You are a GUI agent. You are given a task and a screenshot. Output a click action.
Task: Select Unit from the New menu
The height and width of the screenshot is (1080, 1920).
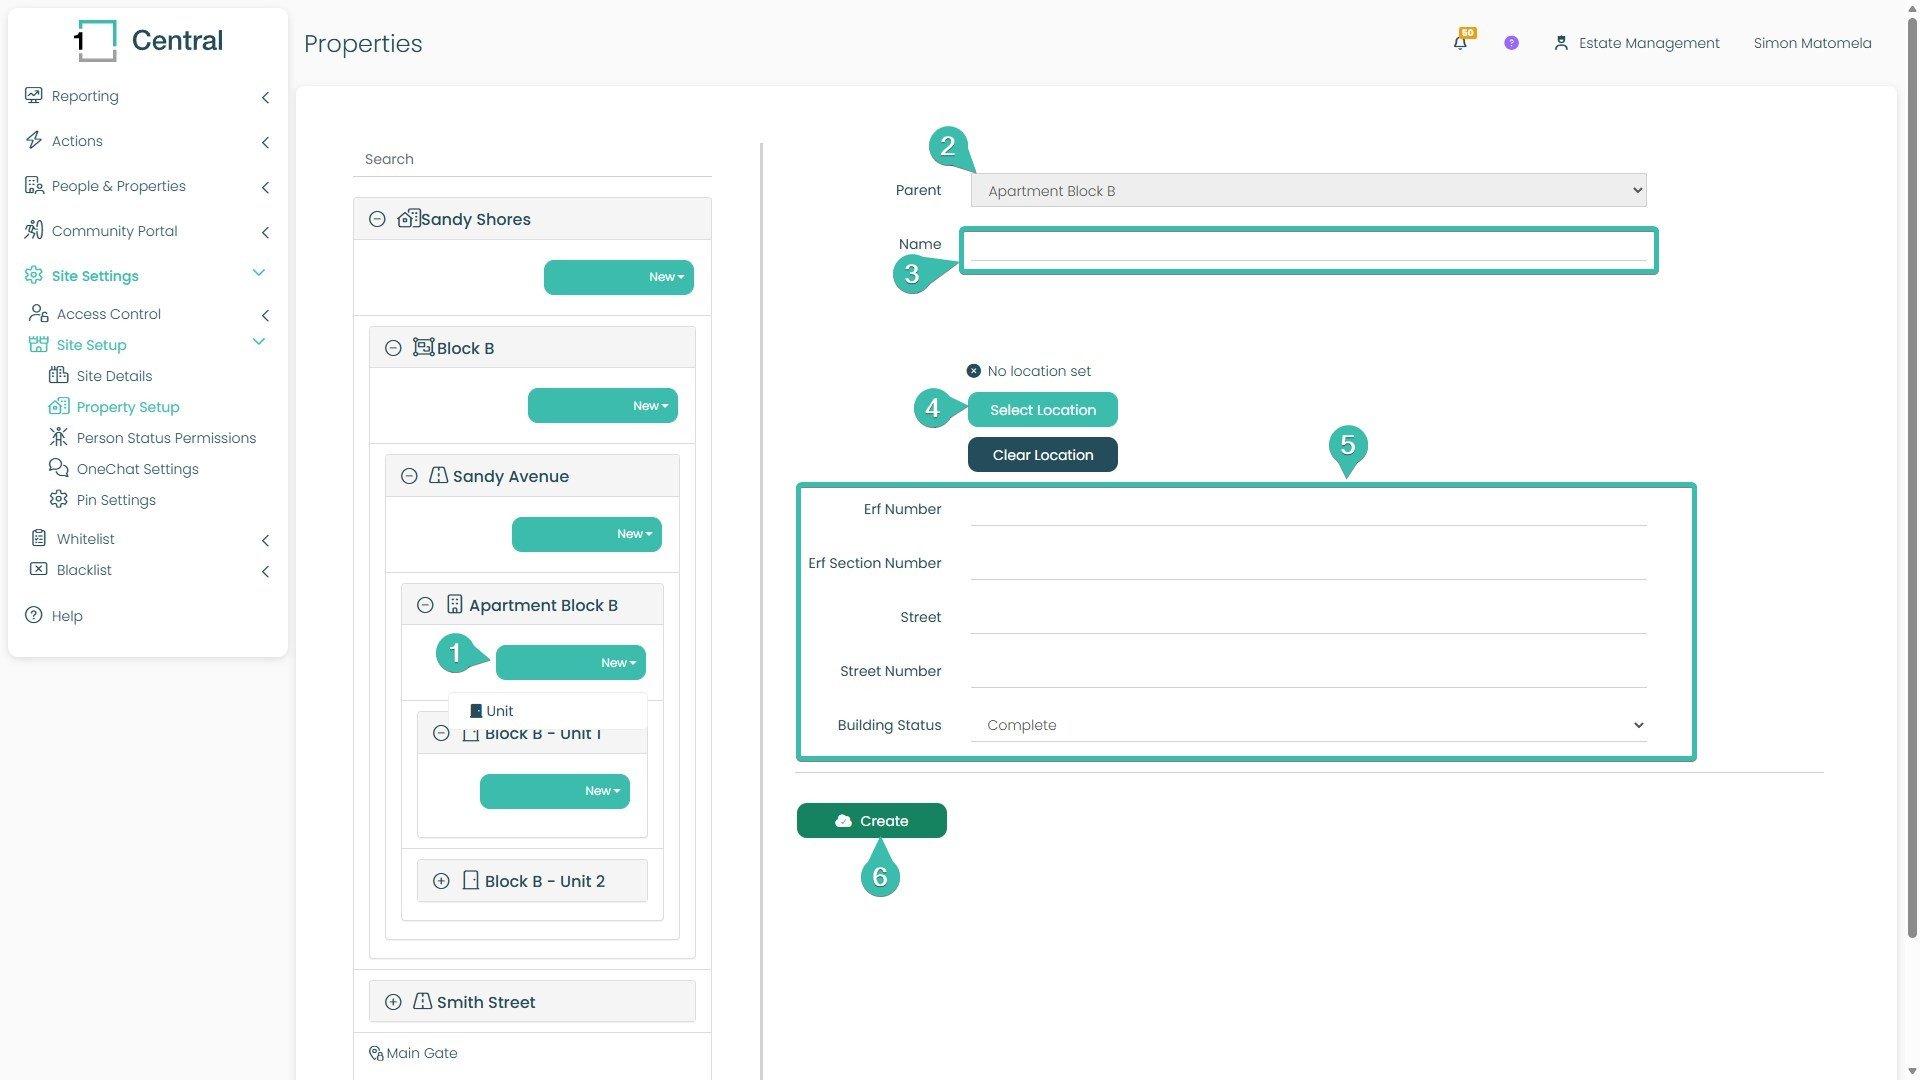[491, 711]
